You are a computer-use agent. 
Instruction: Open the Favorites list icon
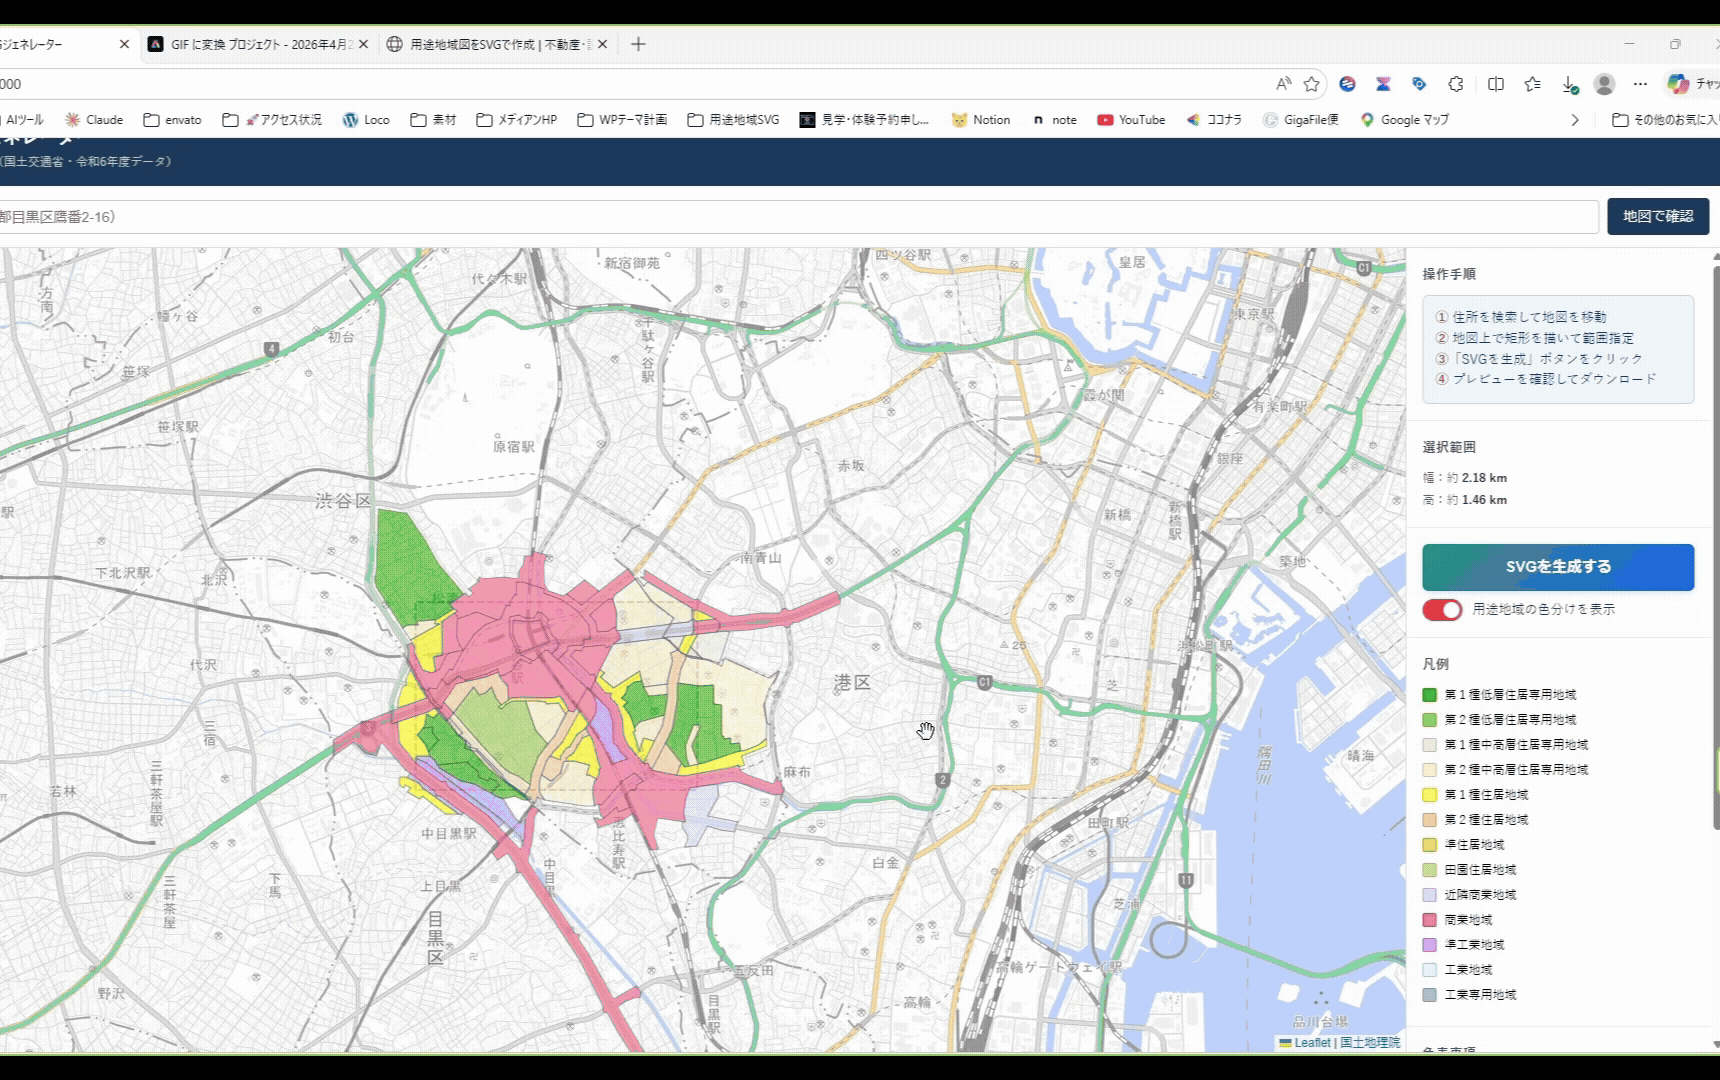coord(1532,84)
